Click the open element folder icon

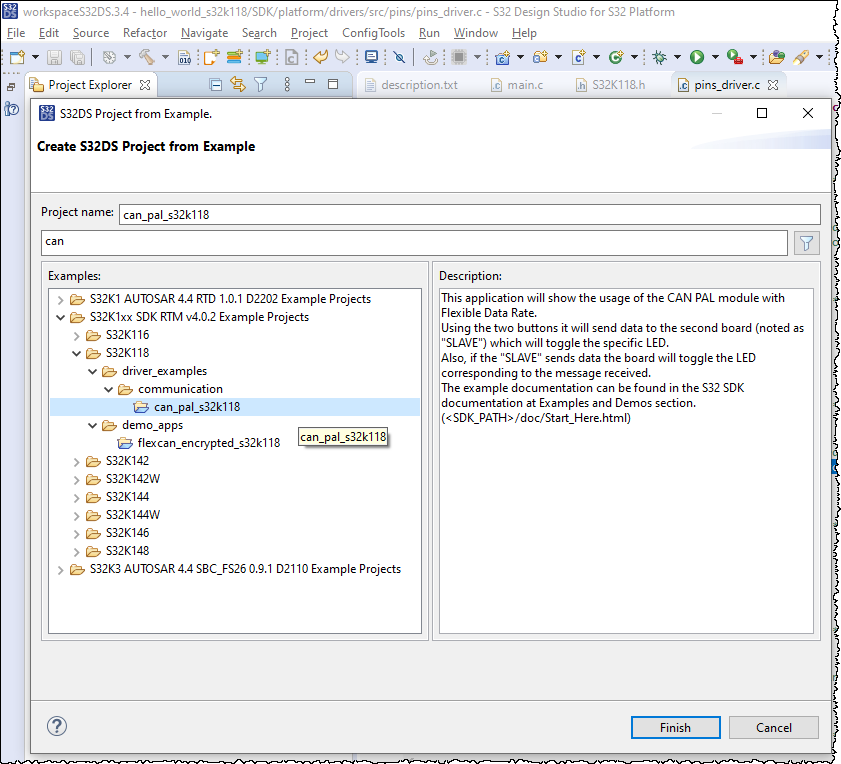coord(777,57)
